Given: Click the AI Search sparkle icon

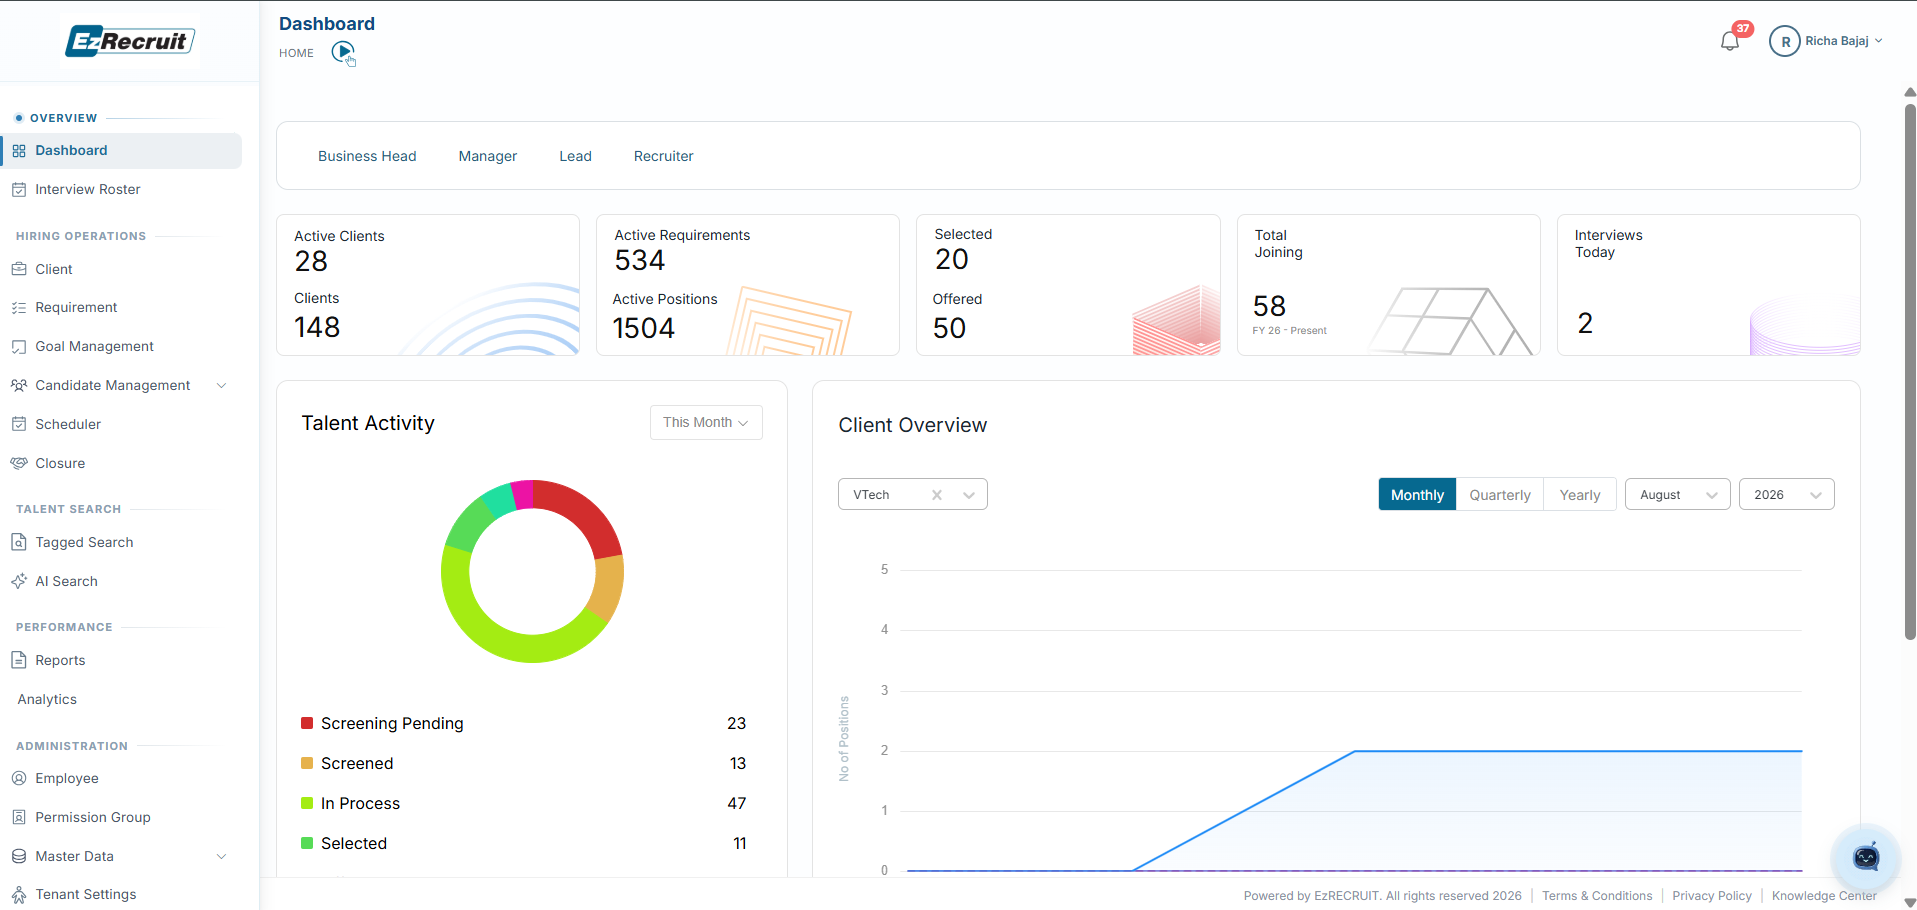Looking at the screenshot, I should point(19,581).
